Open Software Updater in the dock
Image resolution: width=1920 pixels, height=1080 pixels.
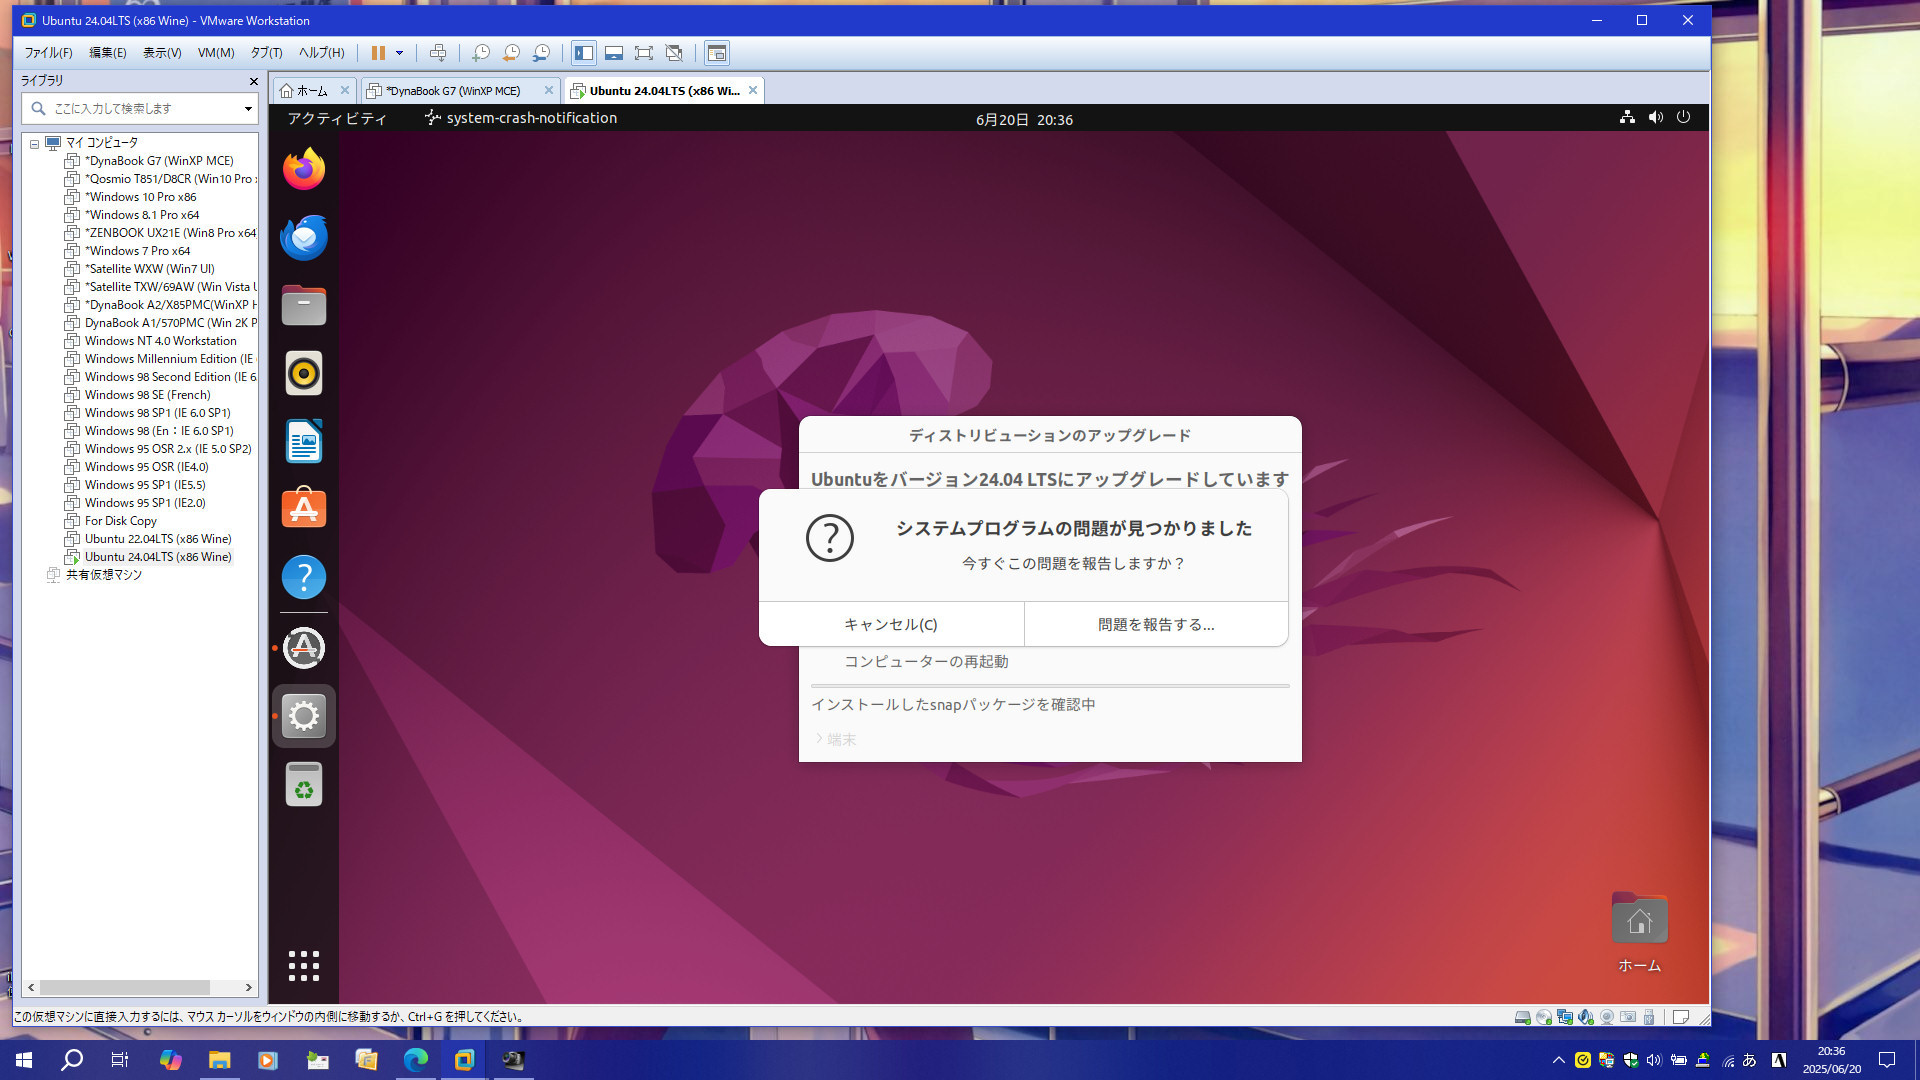pos(304,648)
